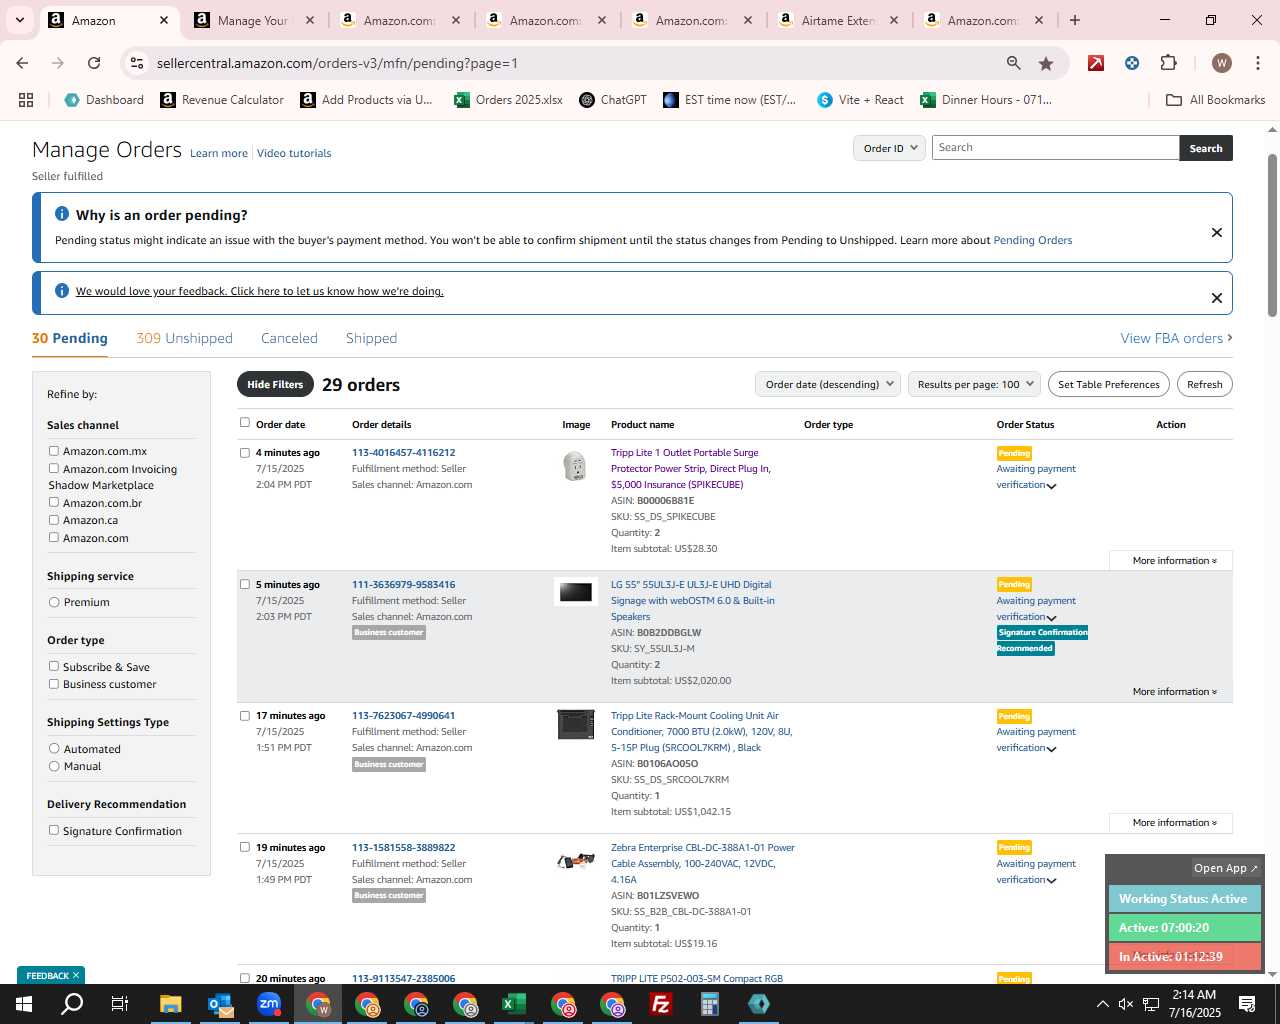
Task: Select all orders with header checkbox
Action: click(245, 422)
